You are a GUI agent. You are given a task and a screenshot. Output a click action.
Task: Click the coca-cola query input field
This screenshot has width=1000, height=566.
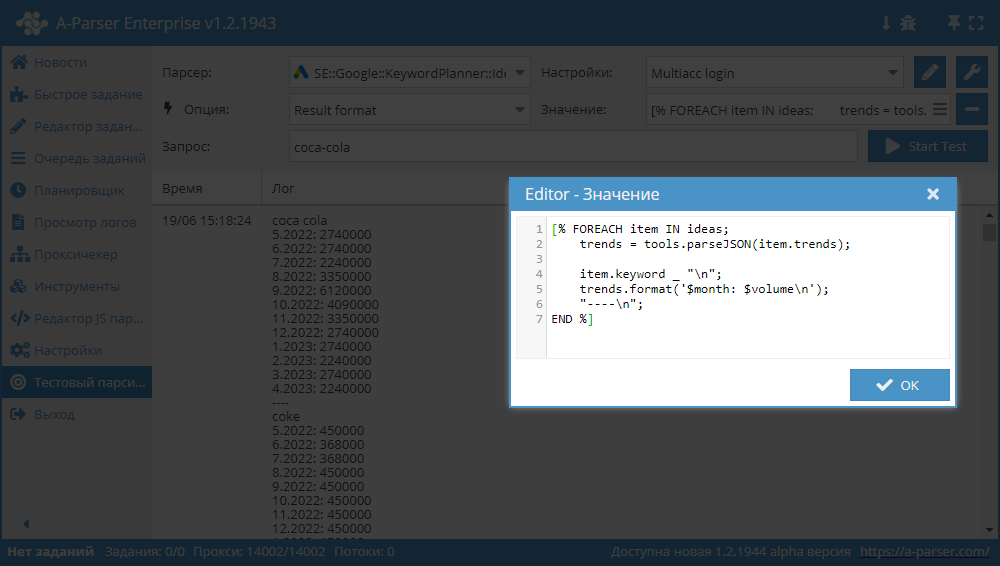tap(573, 146)
